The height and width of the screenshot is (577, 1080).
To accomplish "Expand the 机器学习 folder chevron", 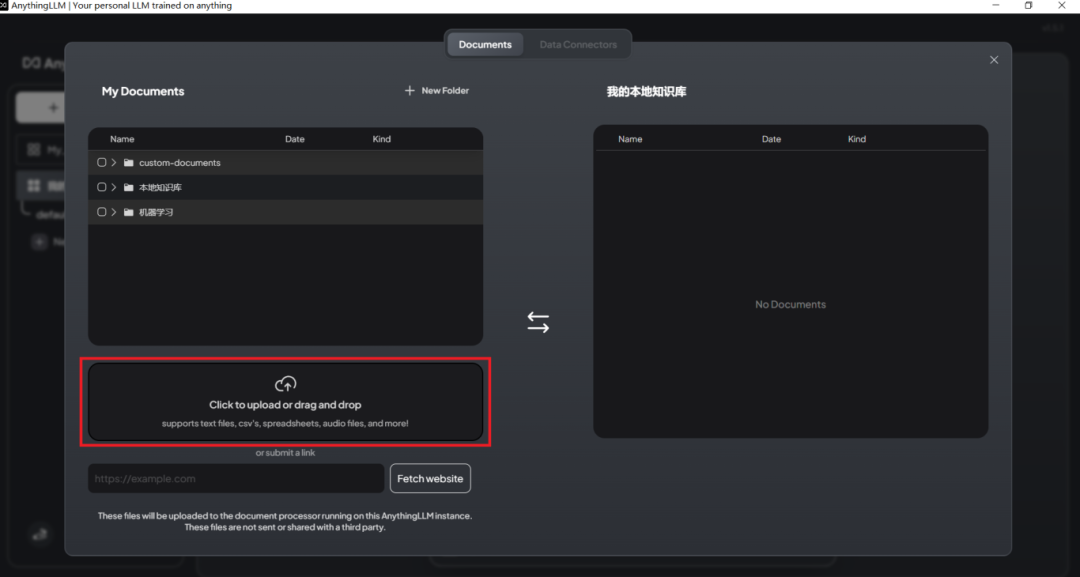I will coord(114,212).
